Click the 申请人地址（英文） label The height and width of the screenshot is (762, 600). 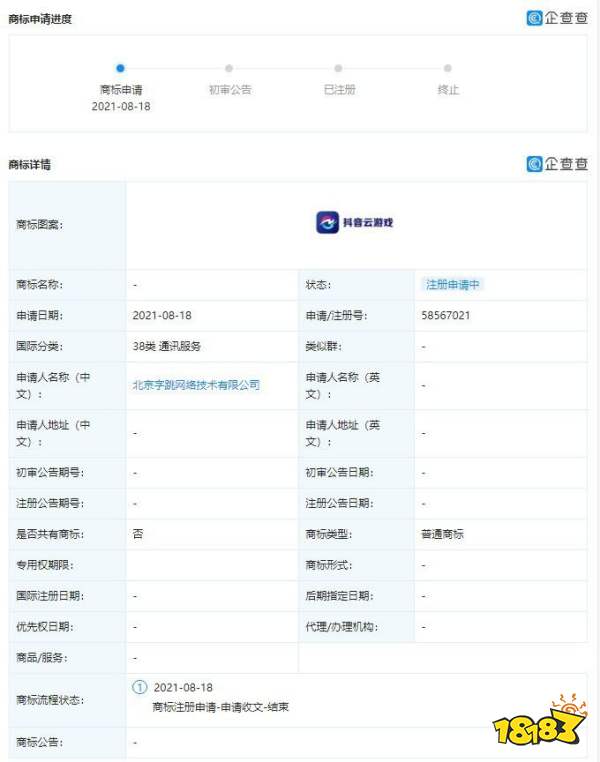[343, 433]
